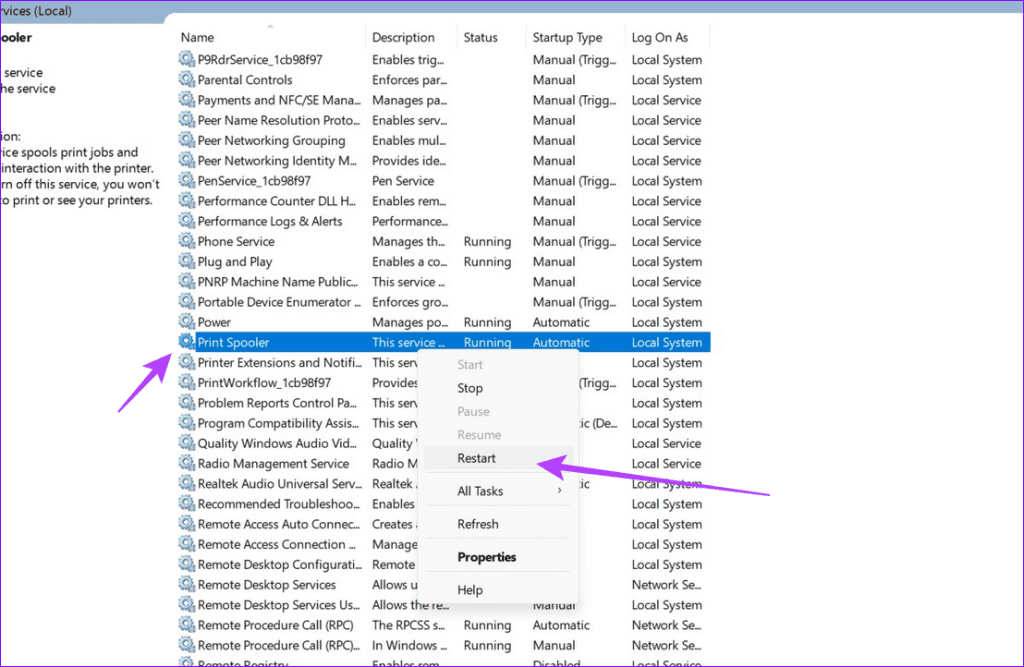The image size is (1024, 667).
Task: Click the Radio Management Service gear icon
Action: pos(186,463)
